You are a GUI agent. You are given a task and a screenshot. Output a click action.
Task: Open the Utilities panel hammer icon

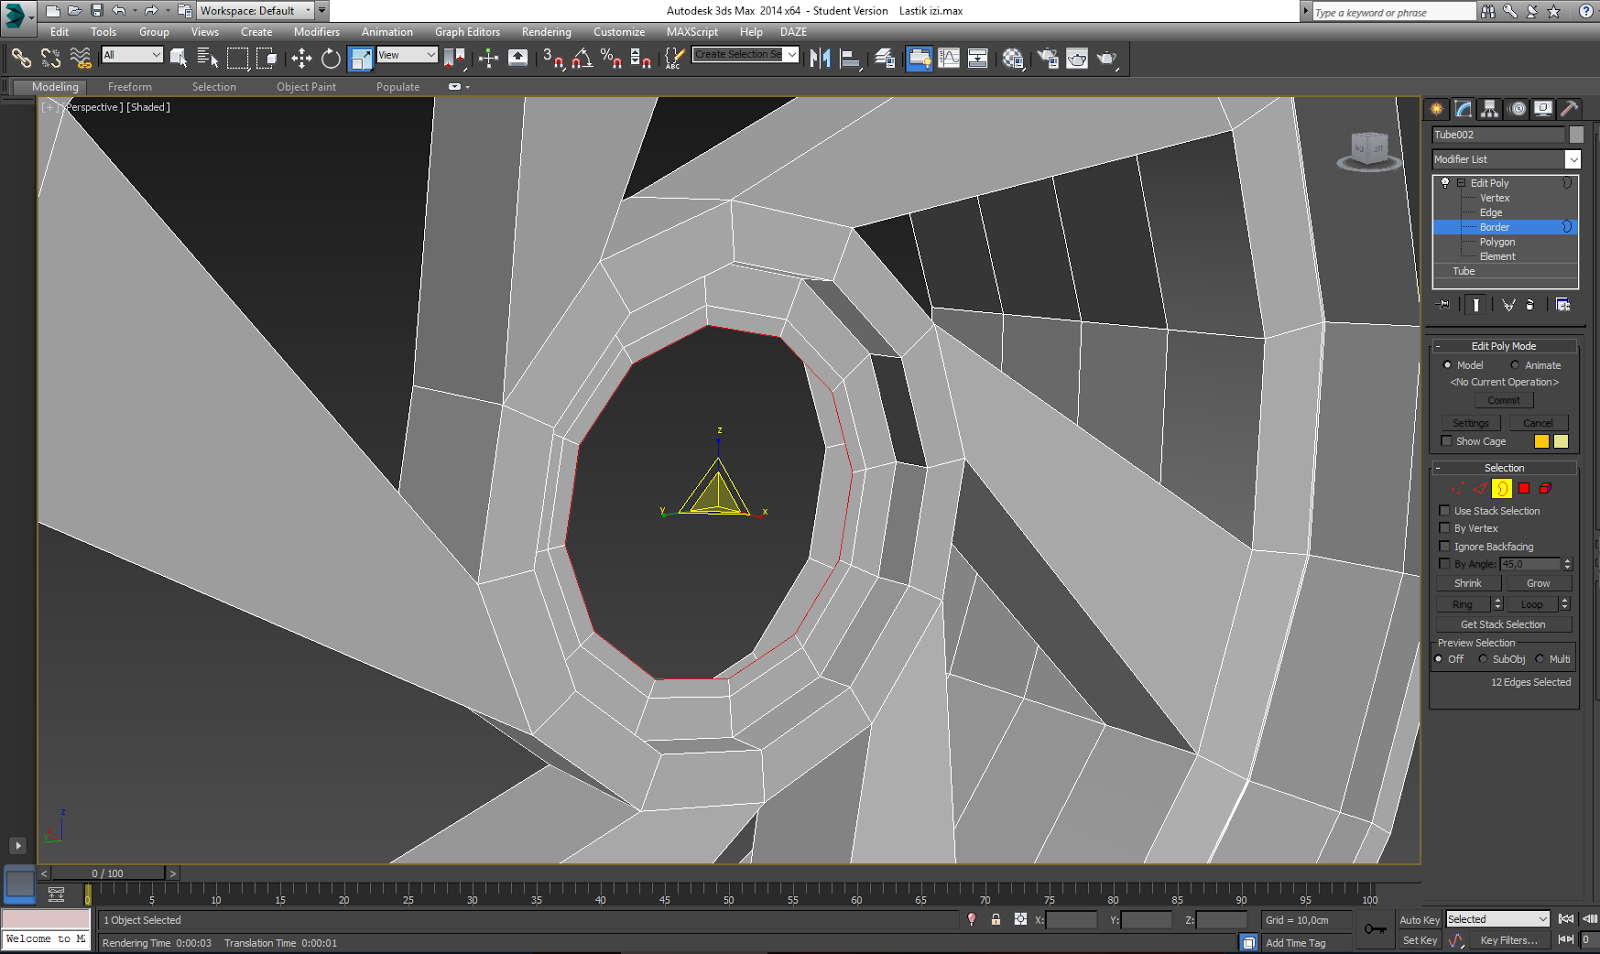1569,109
